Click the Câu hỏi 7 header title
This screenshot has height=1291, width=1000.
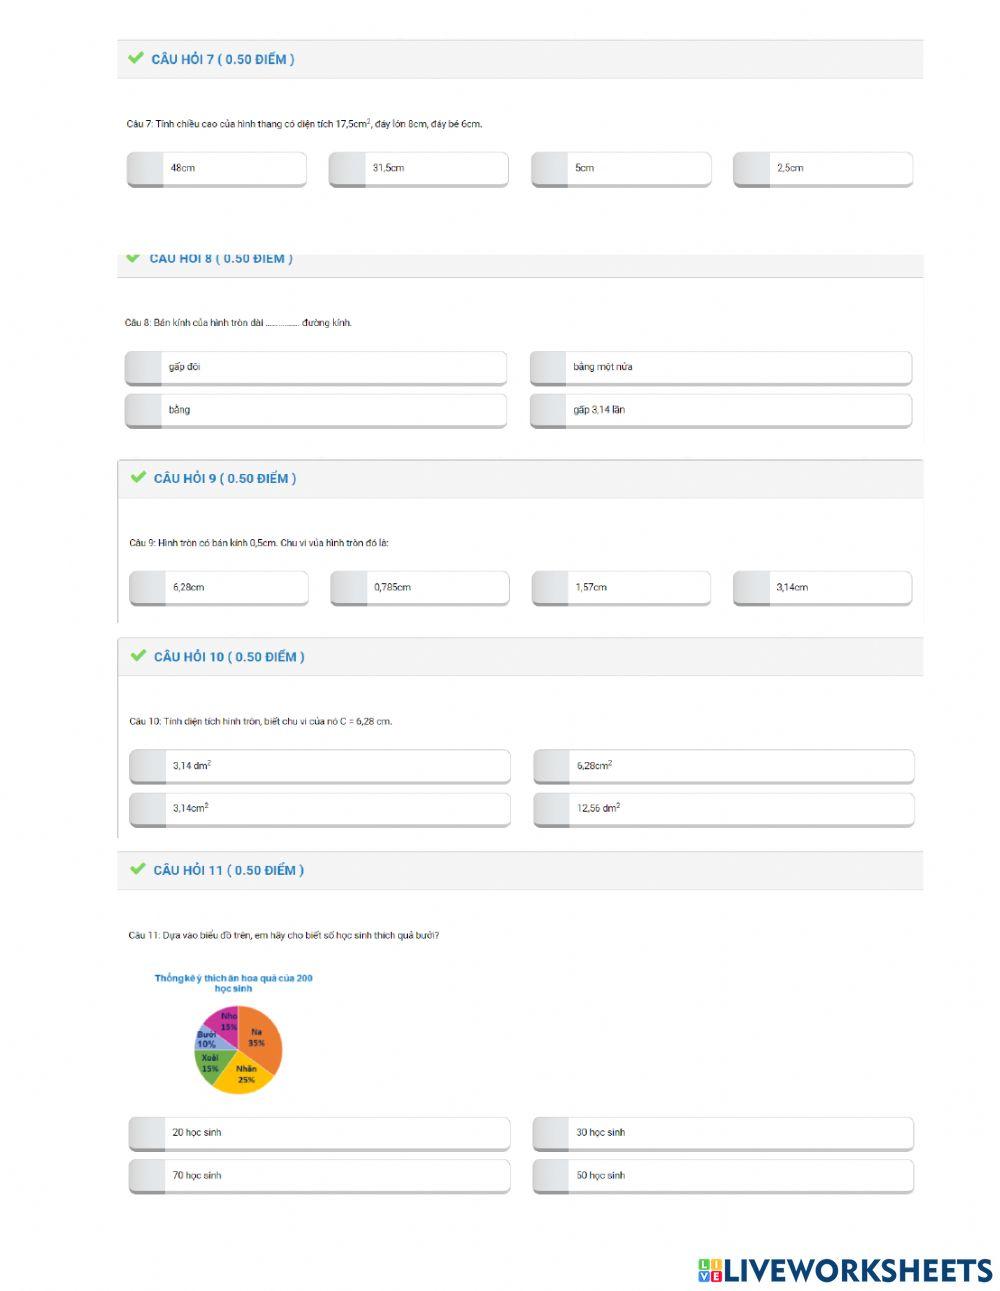(222, 59)
